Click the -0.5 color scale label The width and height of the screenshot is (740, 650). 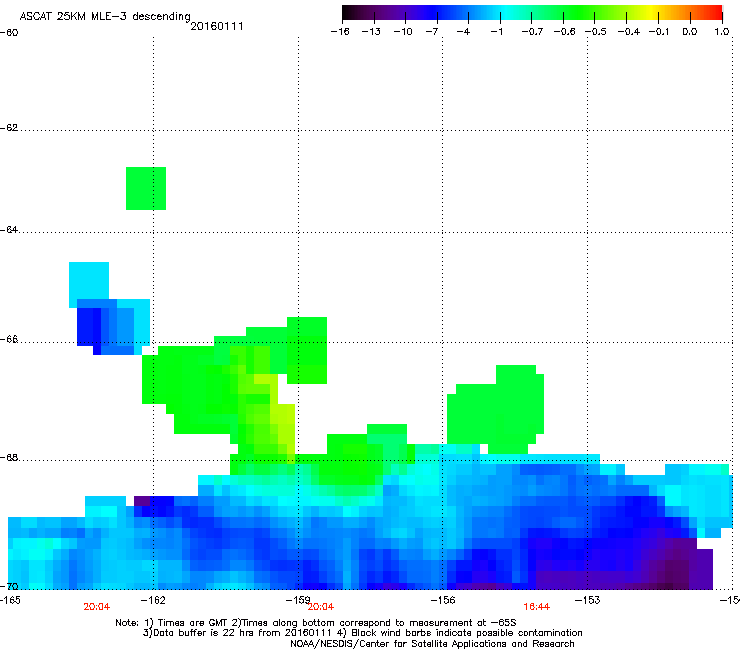[596, 32]
